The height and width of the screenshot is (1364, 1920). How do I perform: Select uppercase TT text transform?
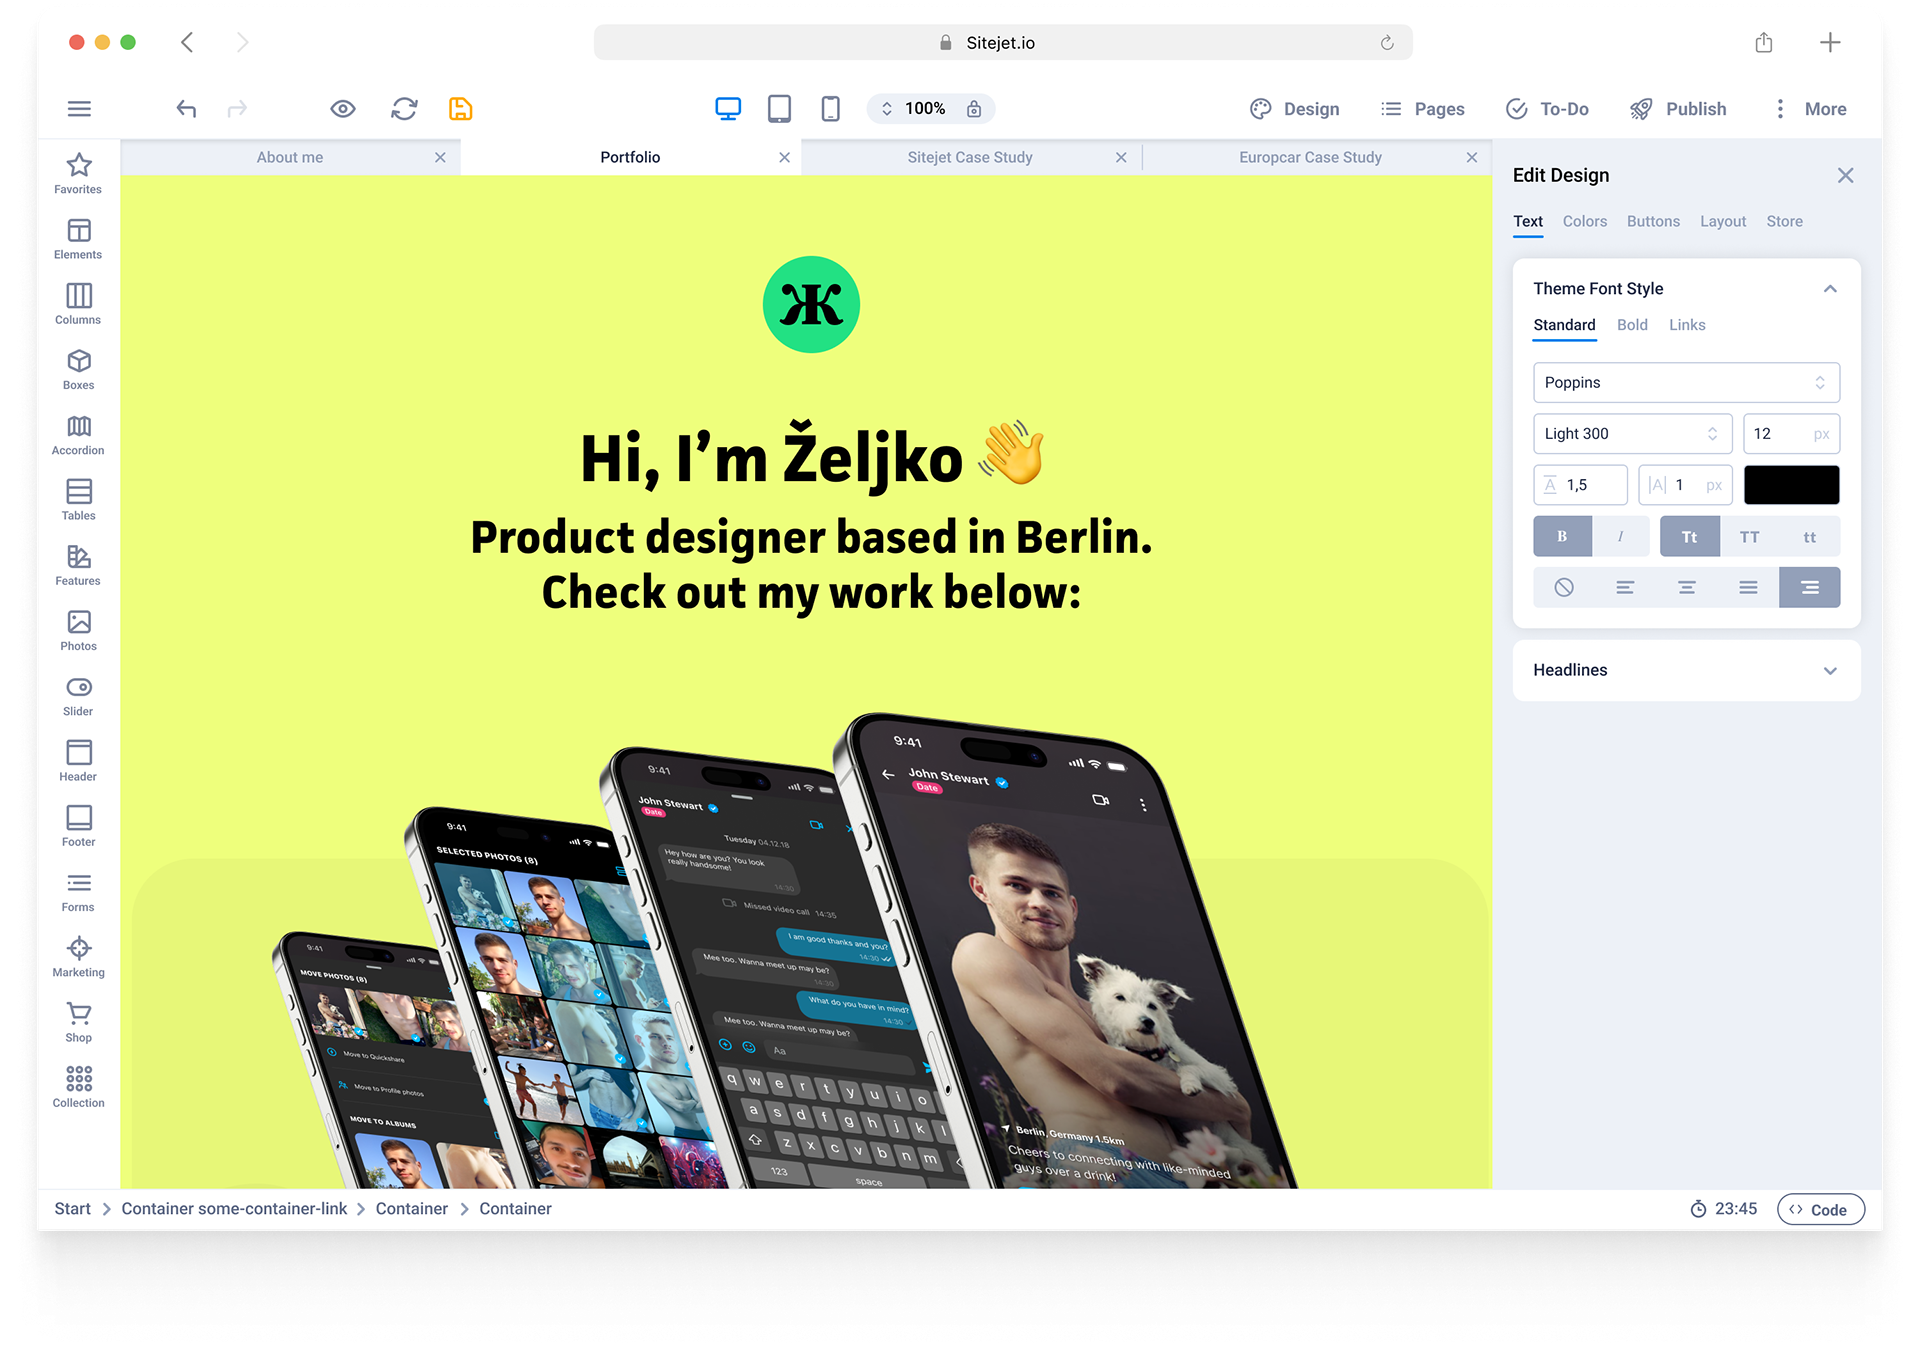pyautogui.click(x=1749, y=537)
